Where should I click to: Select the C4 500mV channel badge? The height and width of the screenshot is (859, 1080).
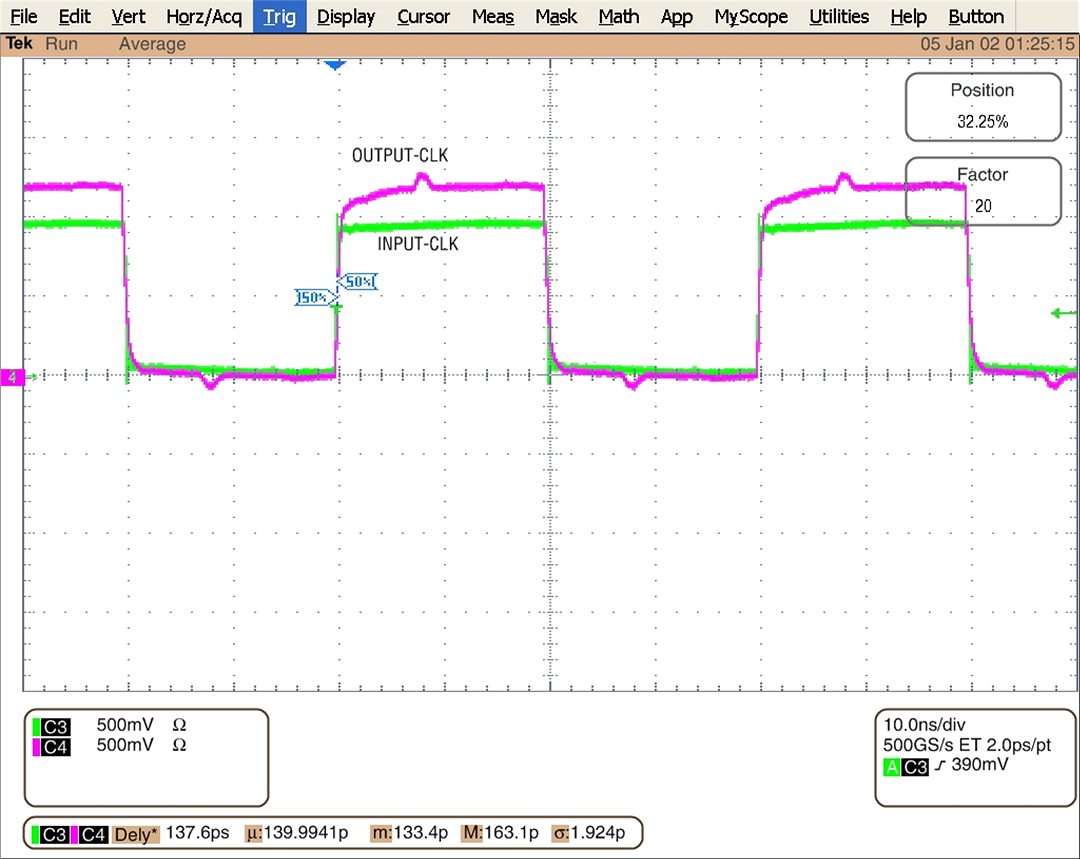pos(52,745)
